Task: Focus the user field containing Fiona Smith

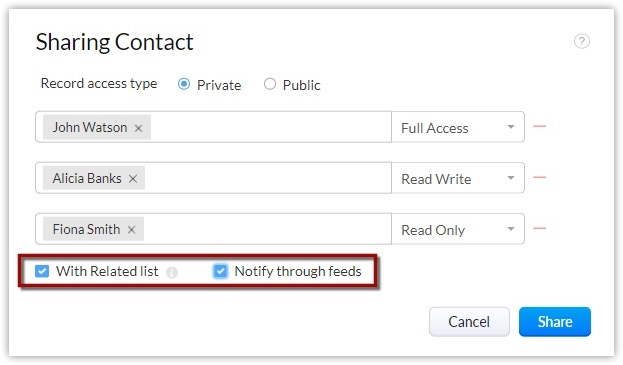Action: pyautogui.click(x=213, y=229)
